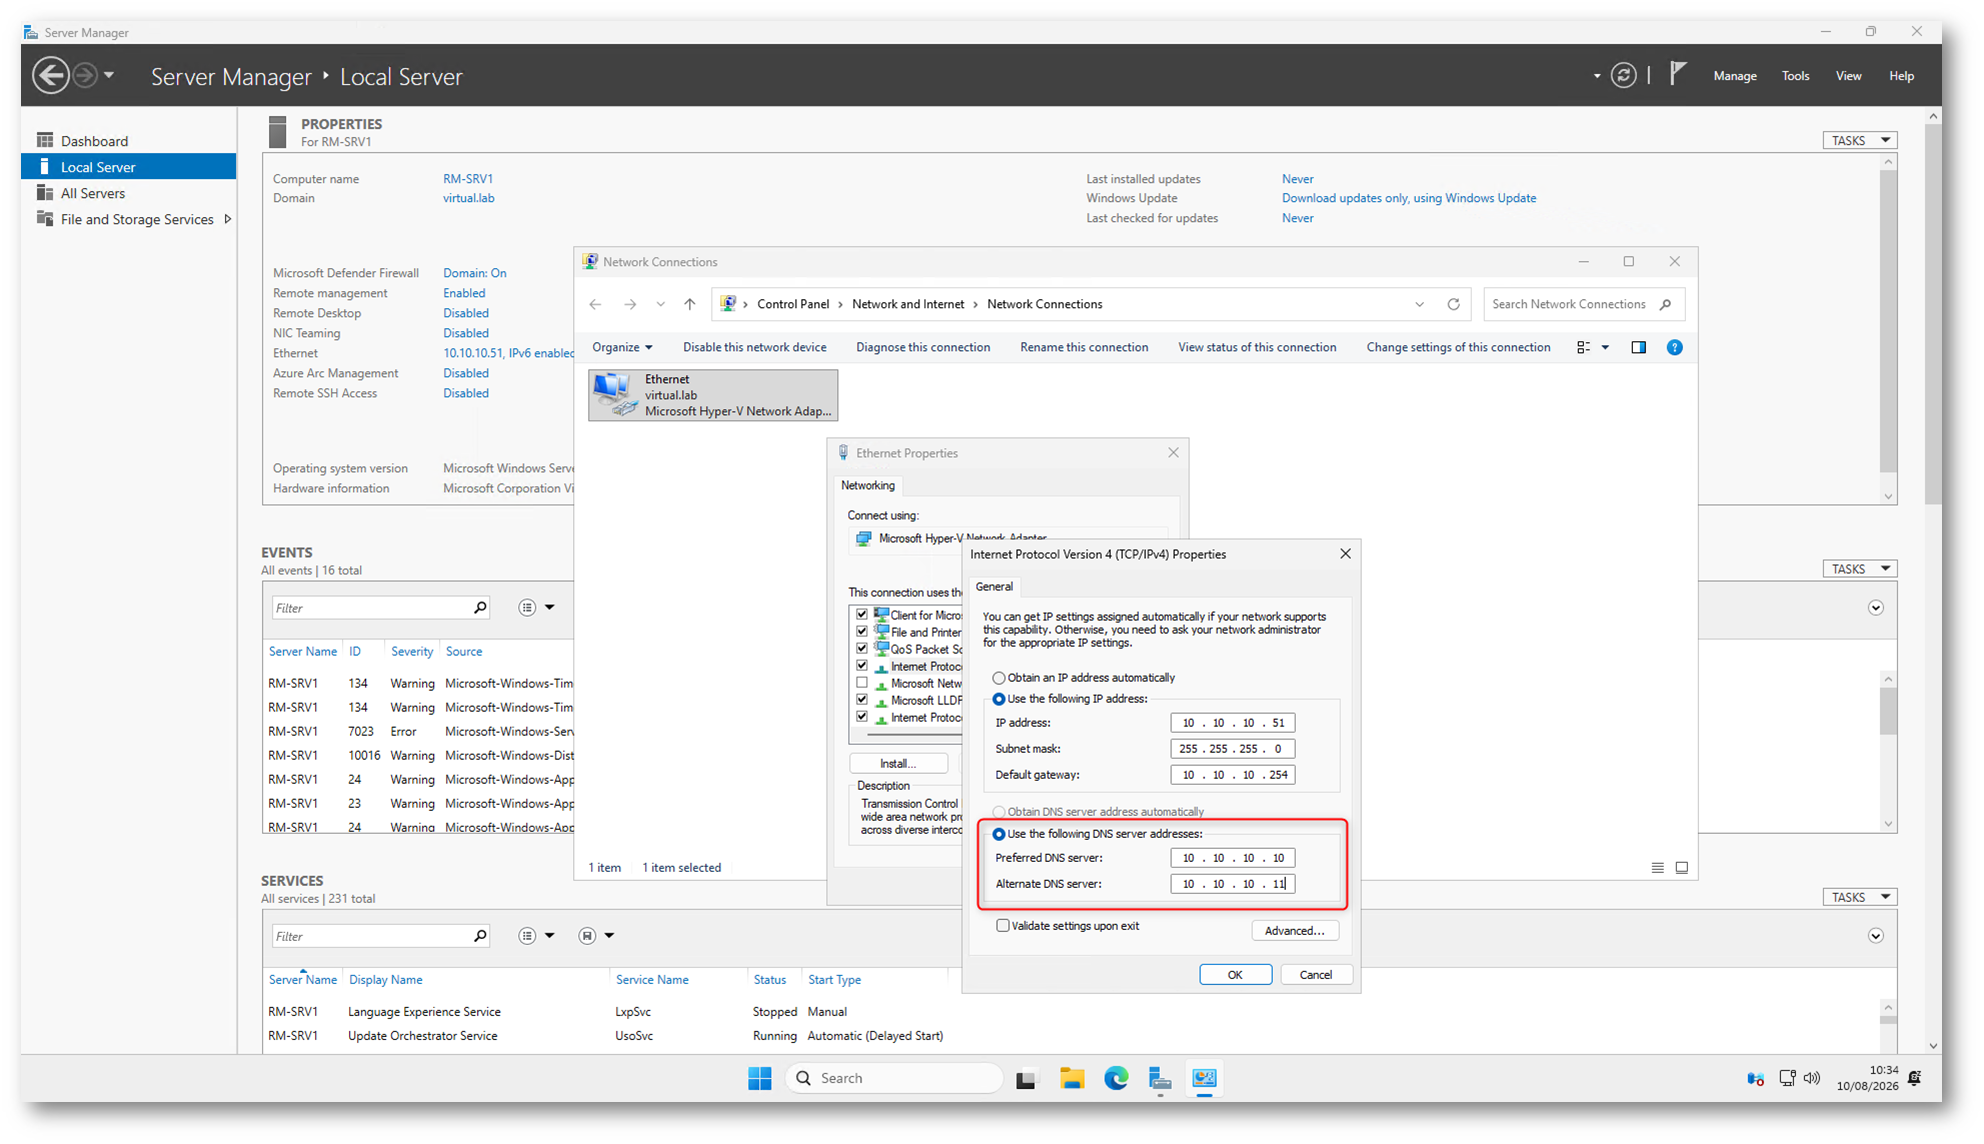Uncheck File and Printer Sharing item
The height and width of the screenshot is (1144, 1984).
pyautogui.click(x=862, y=632)
